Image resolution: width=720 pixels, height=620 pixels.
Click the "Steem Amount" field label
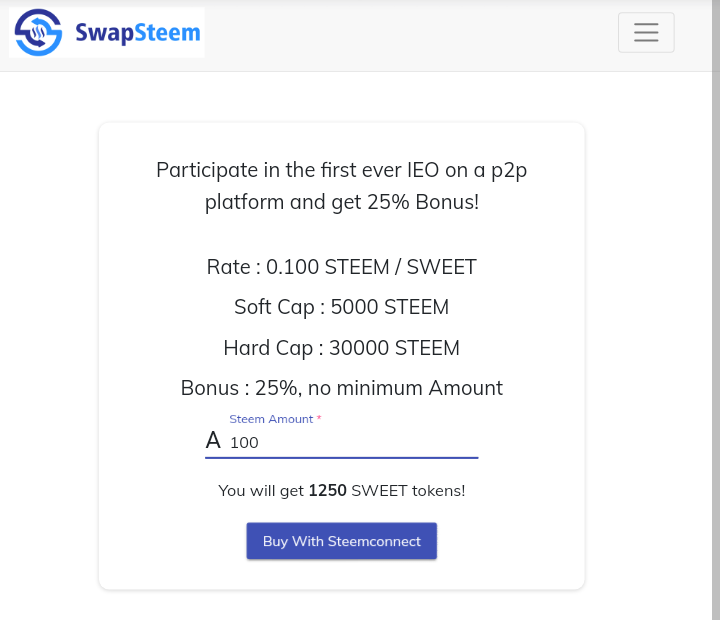(x=270, y=419)
